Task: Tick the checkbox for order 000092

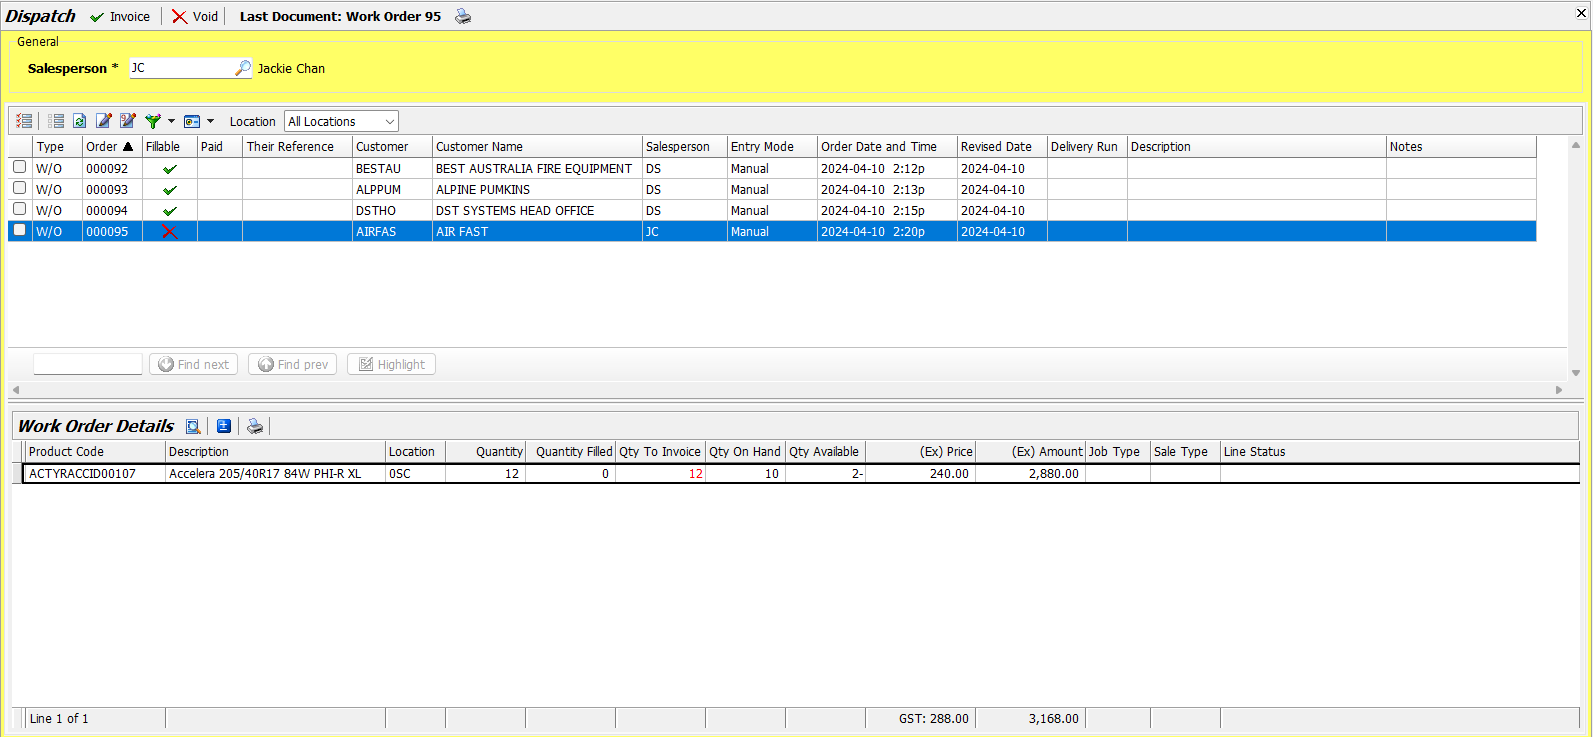Action: [19, 167]
